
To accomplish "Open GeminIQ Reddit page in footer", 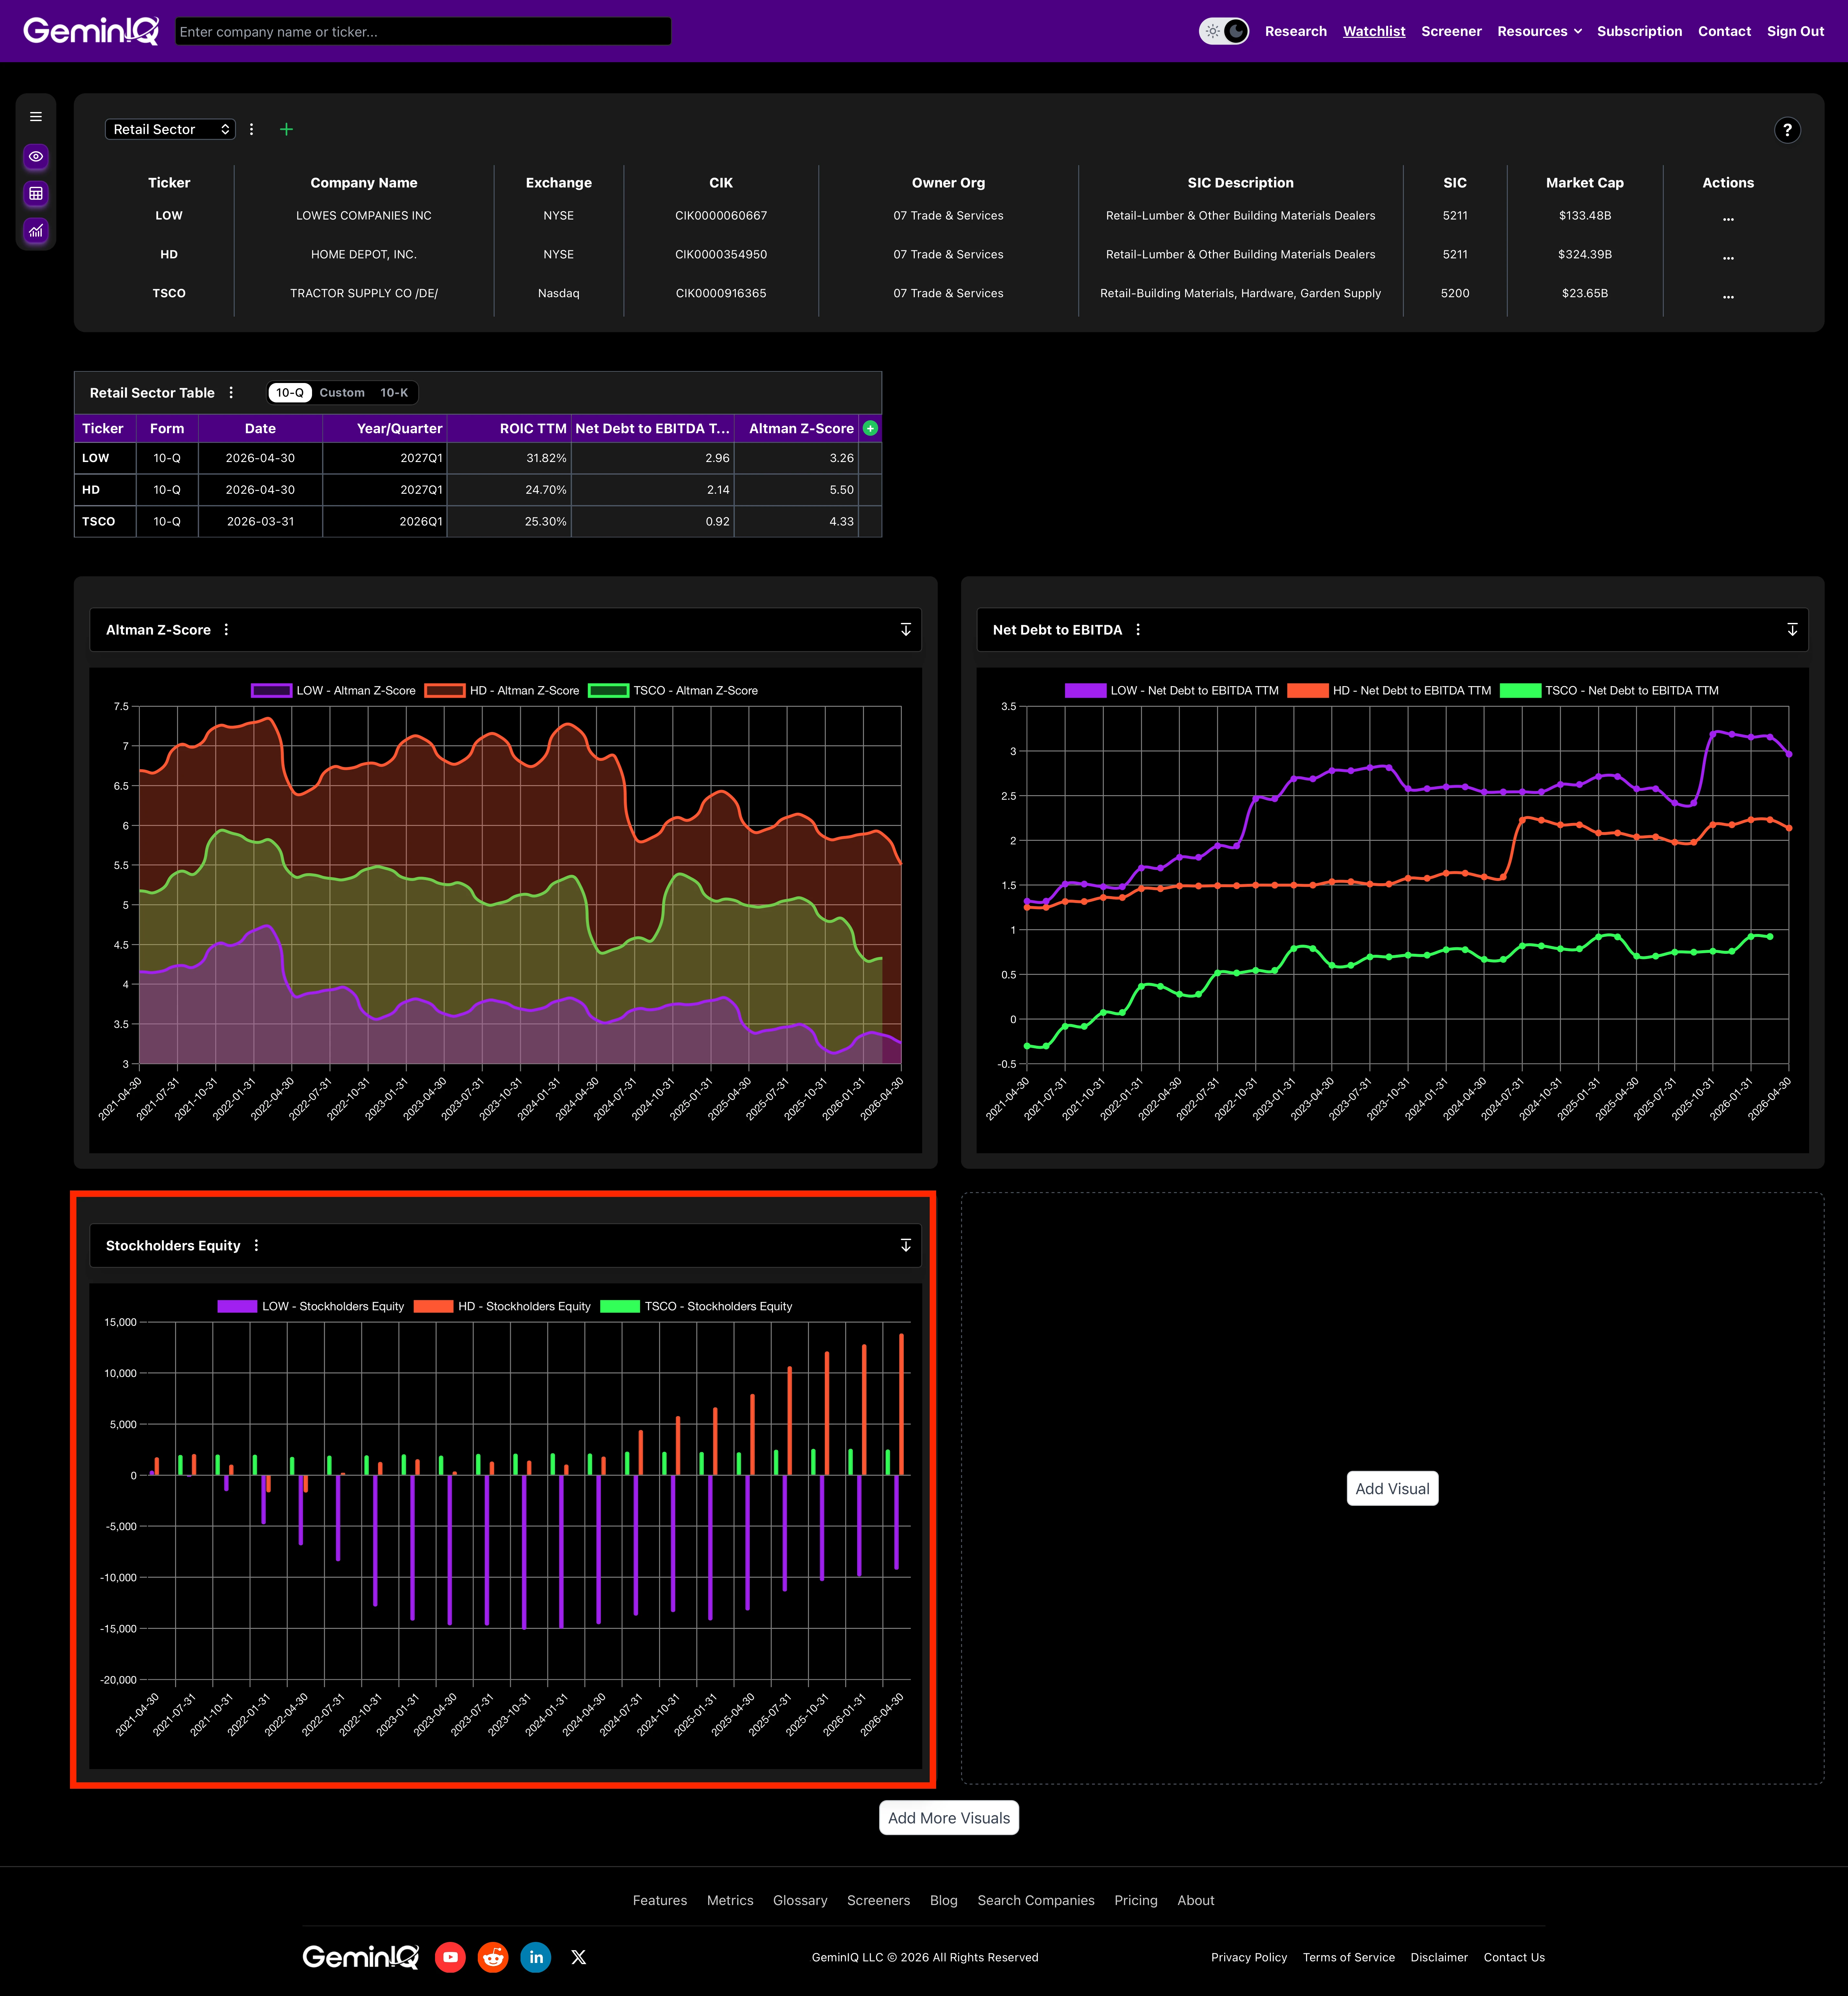I will click(493, 1957).
